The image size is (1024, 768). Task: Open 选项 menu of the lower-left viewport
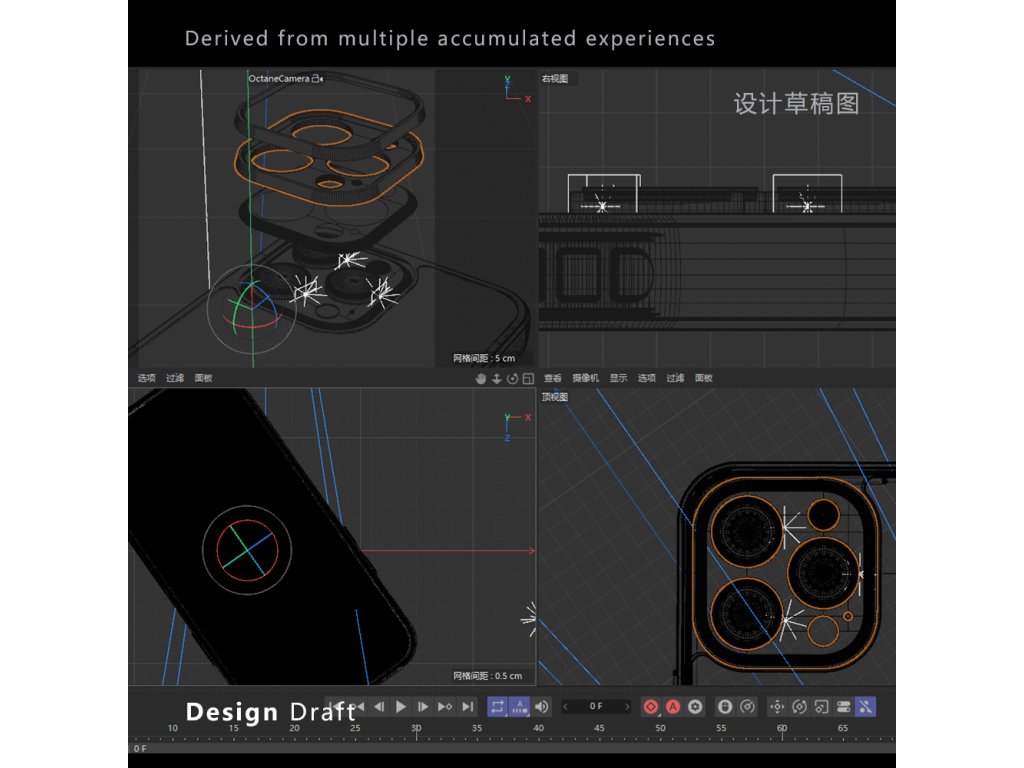click(146, 378)
